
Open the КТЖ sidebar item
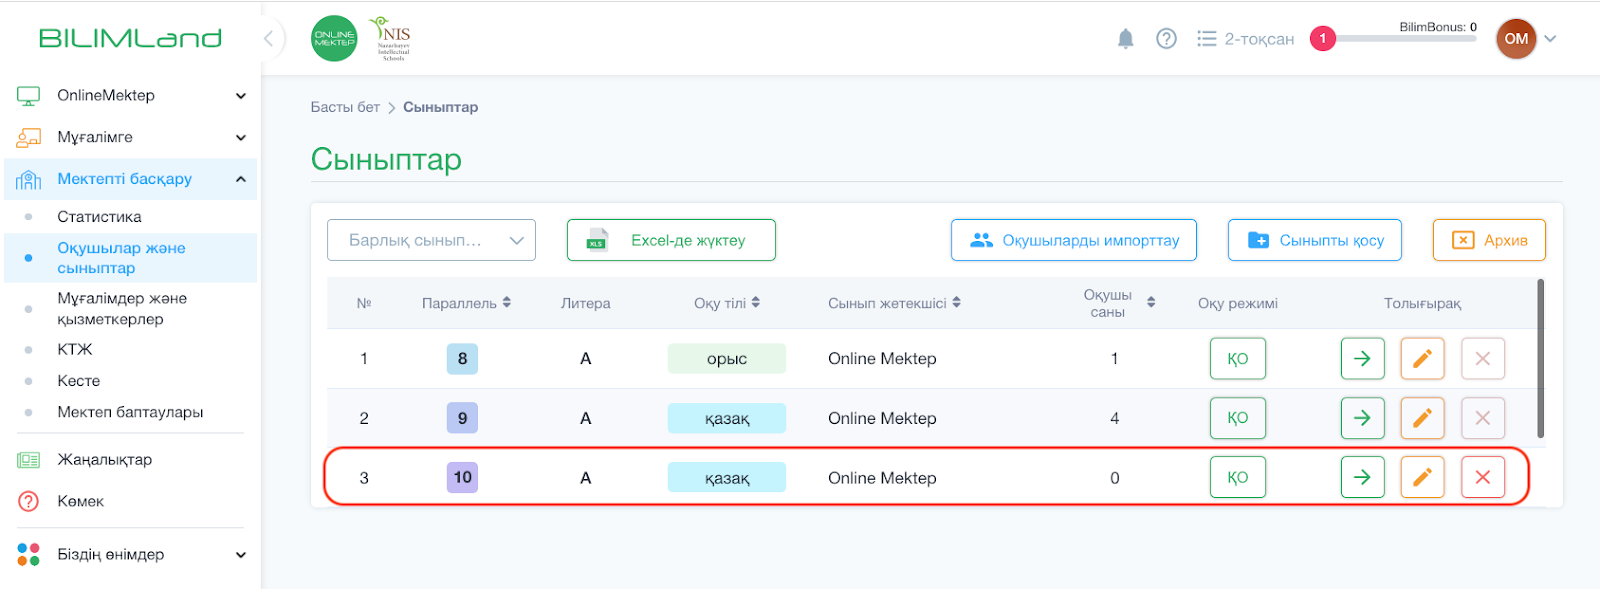(x=75, y=350)
